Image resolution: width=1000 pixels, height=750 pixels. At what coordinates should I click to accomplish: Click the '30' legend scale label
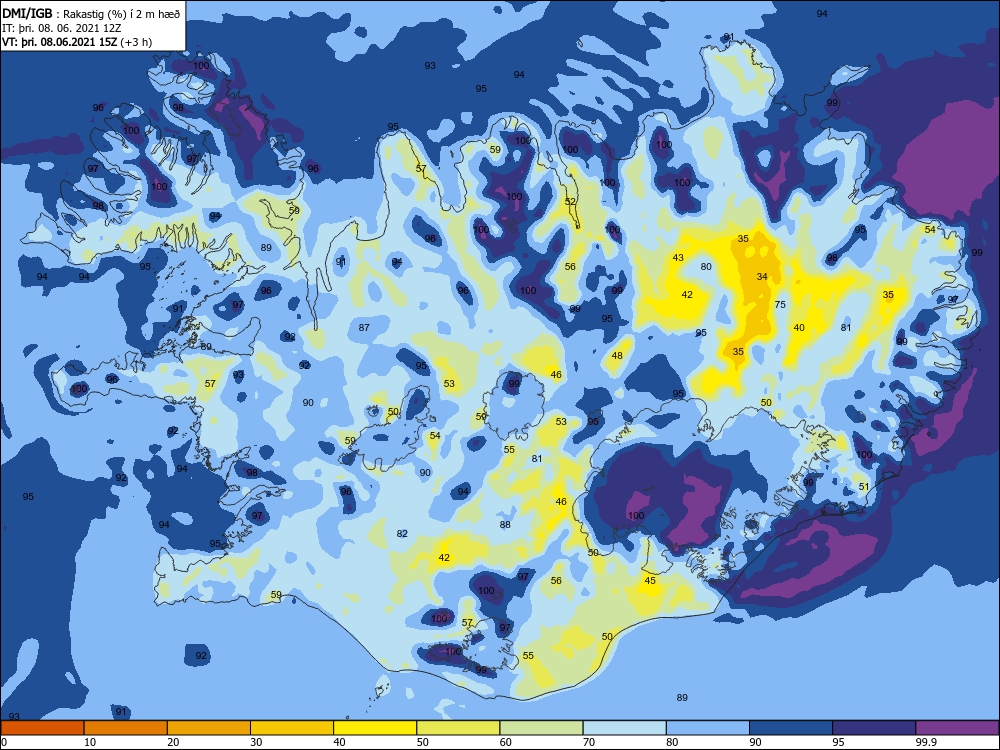(x=256, y=742)
